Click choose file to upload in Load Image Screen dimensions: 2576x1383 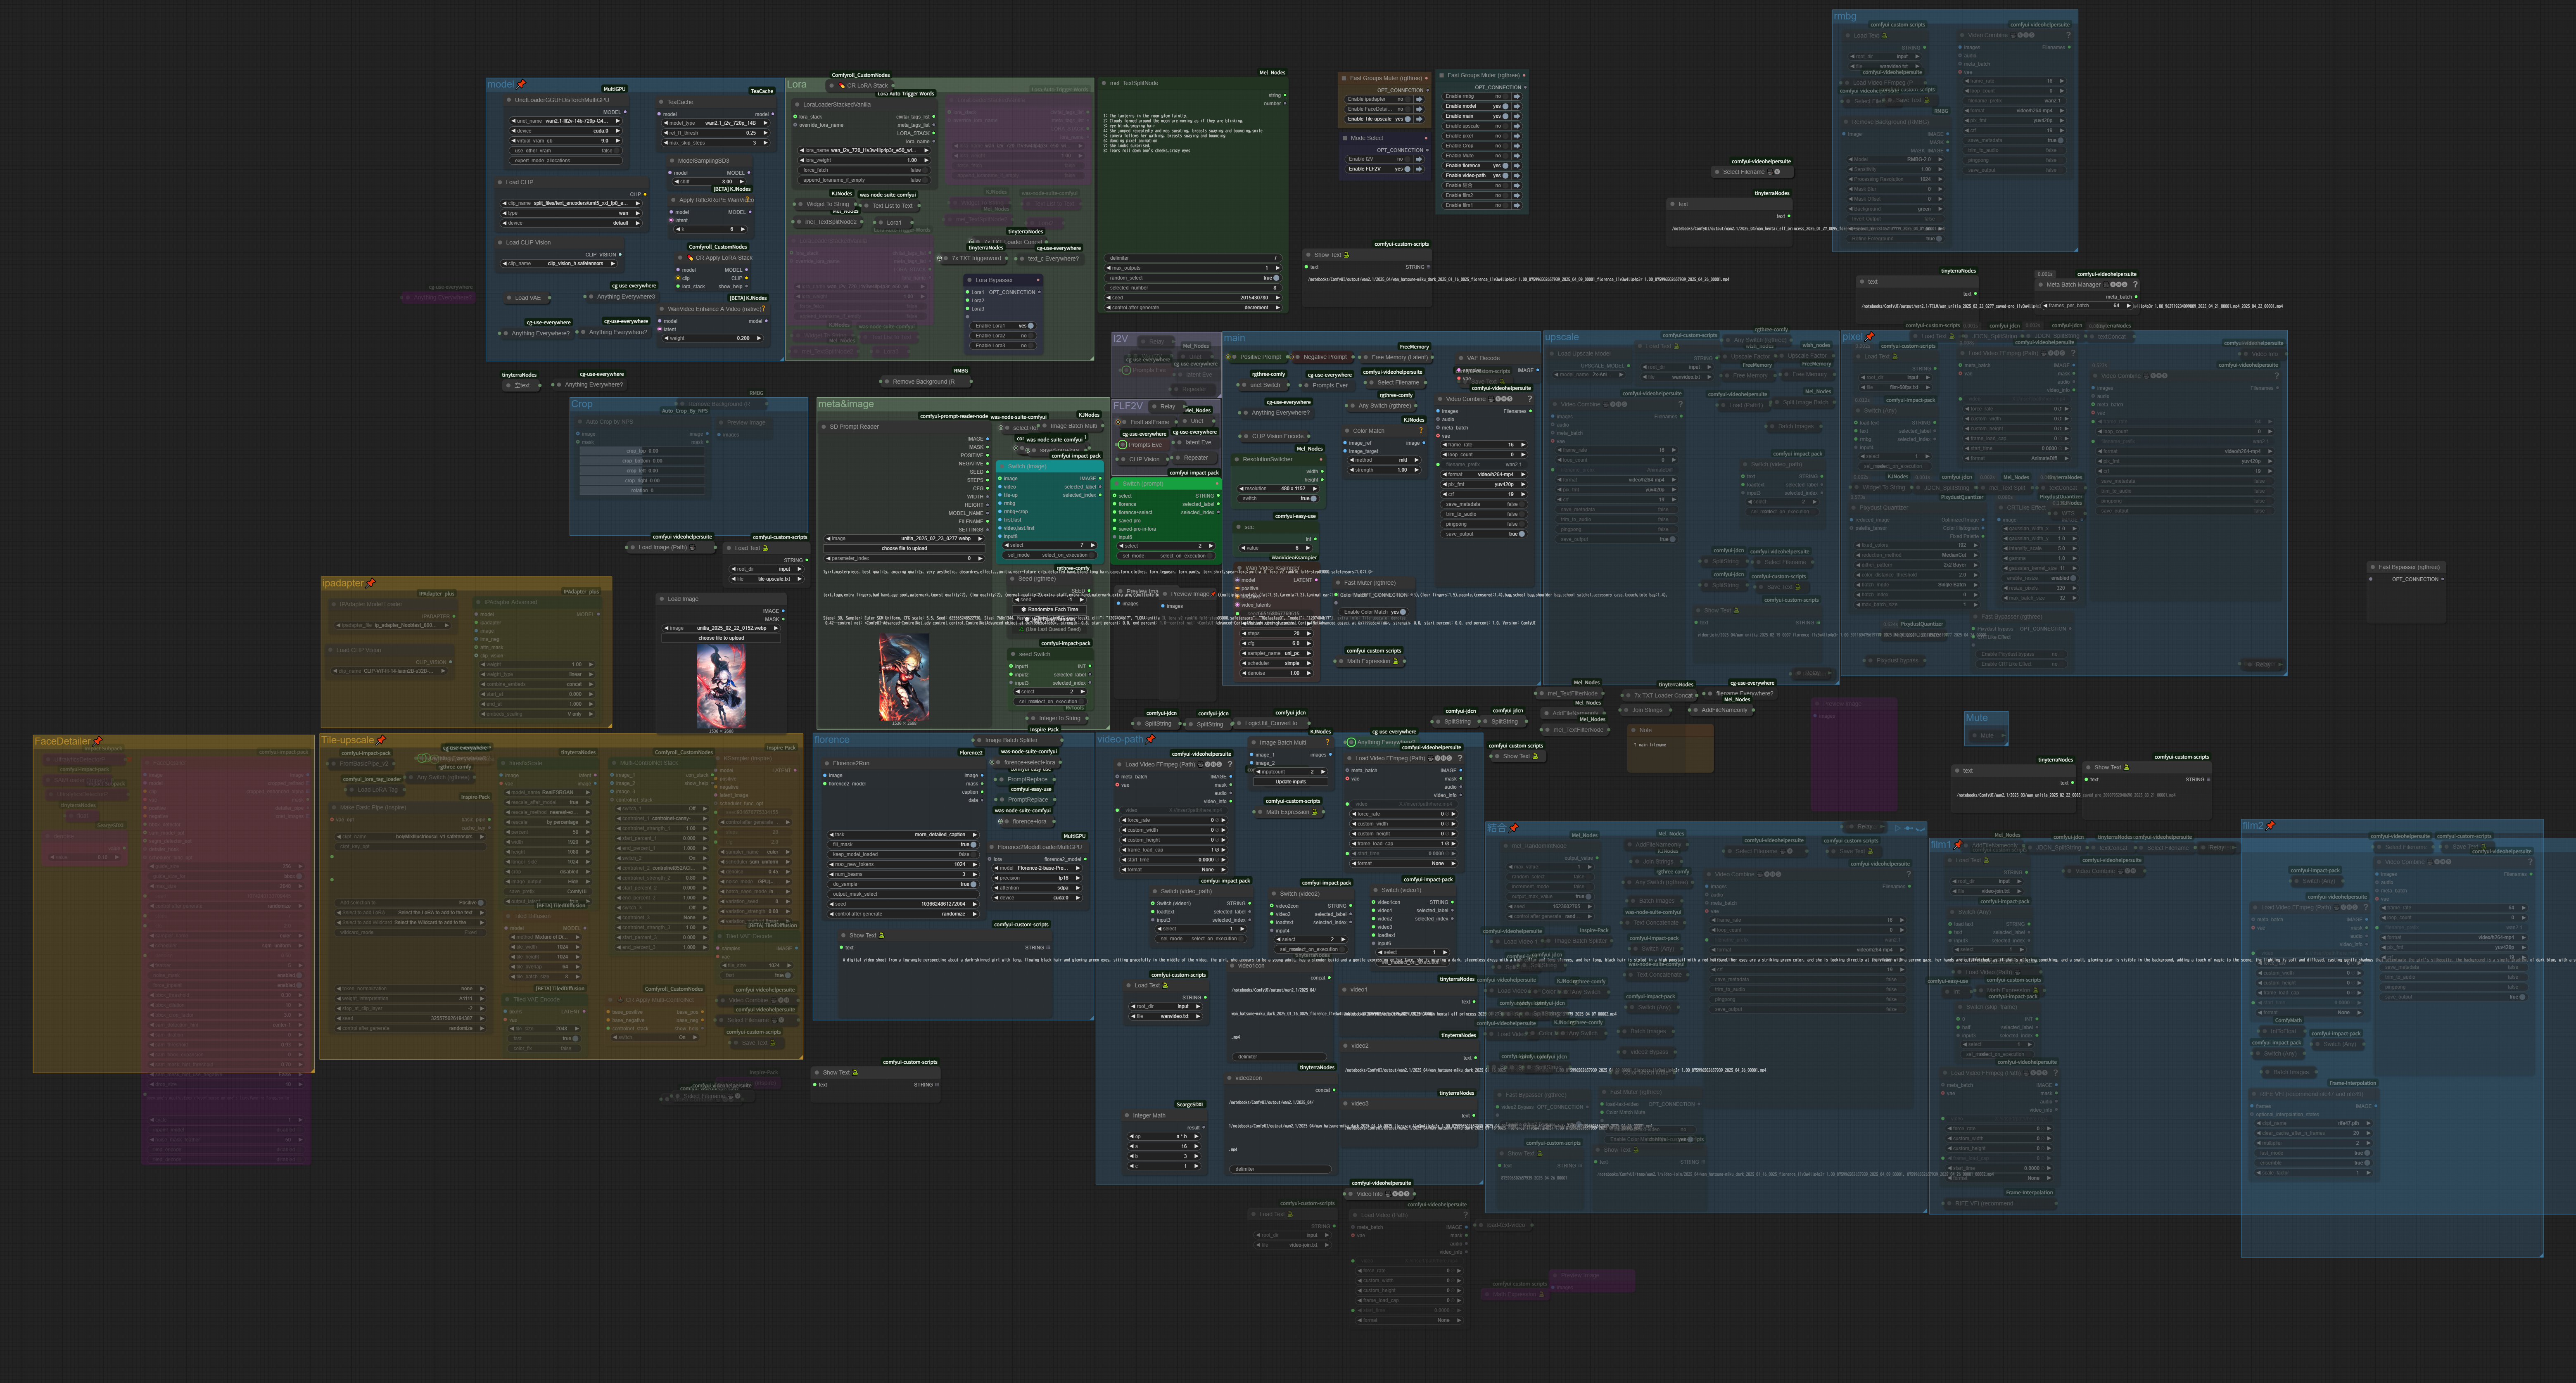(x=721, y=638)
